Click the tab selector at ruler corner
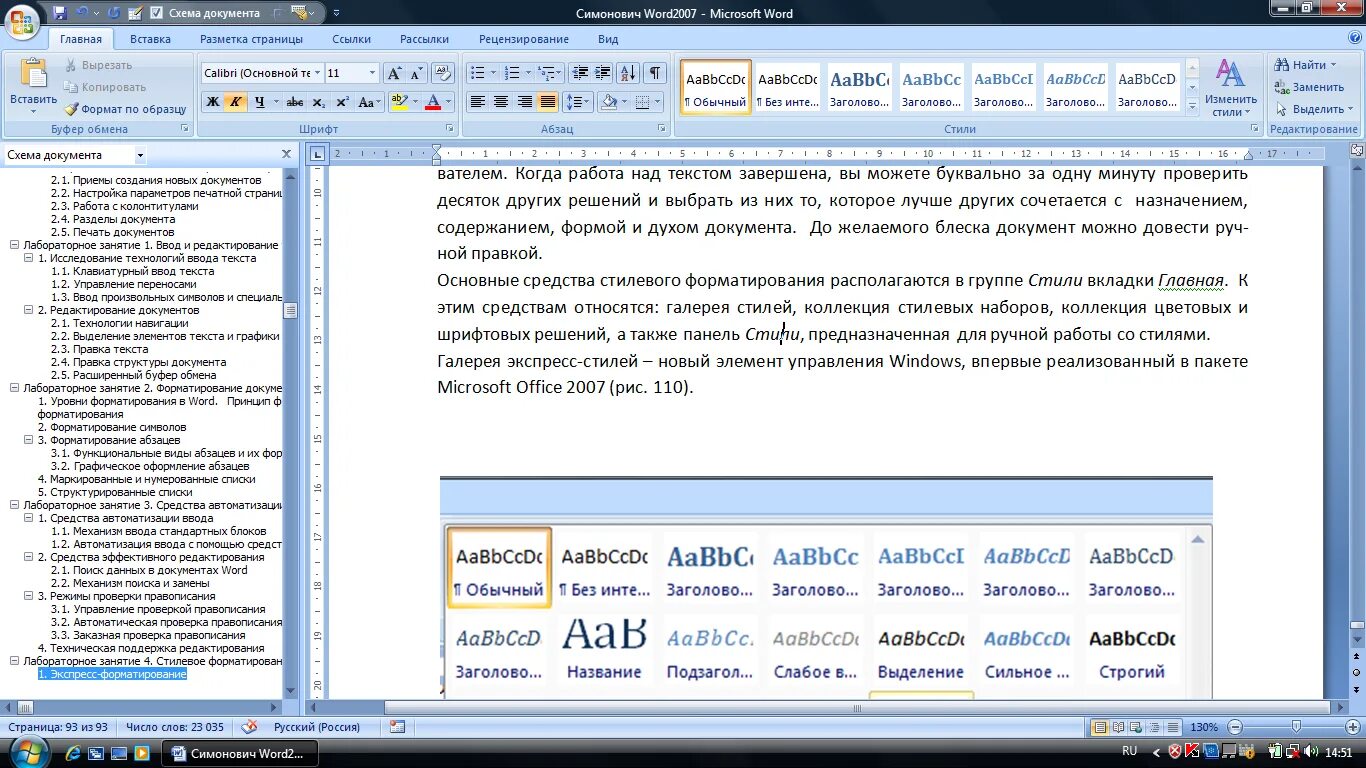This screenshot has height=768, width=1366. pos(316,154)
